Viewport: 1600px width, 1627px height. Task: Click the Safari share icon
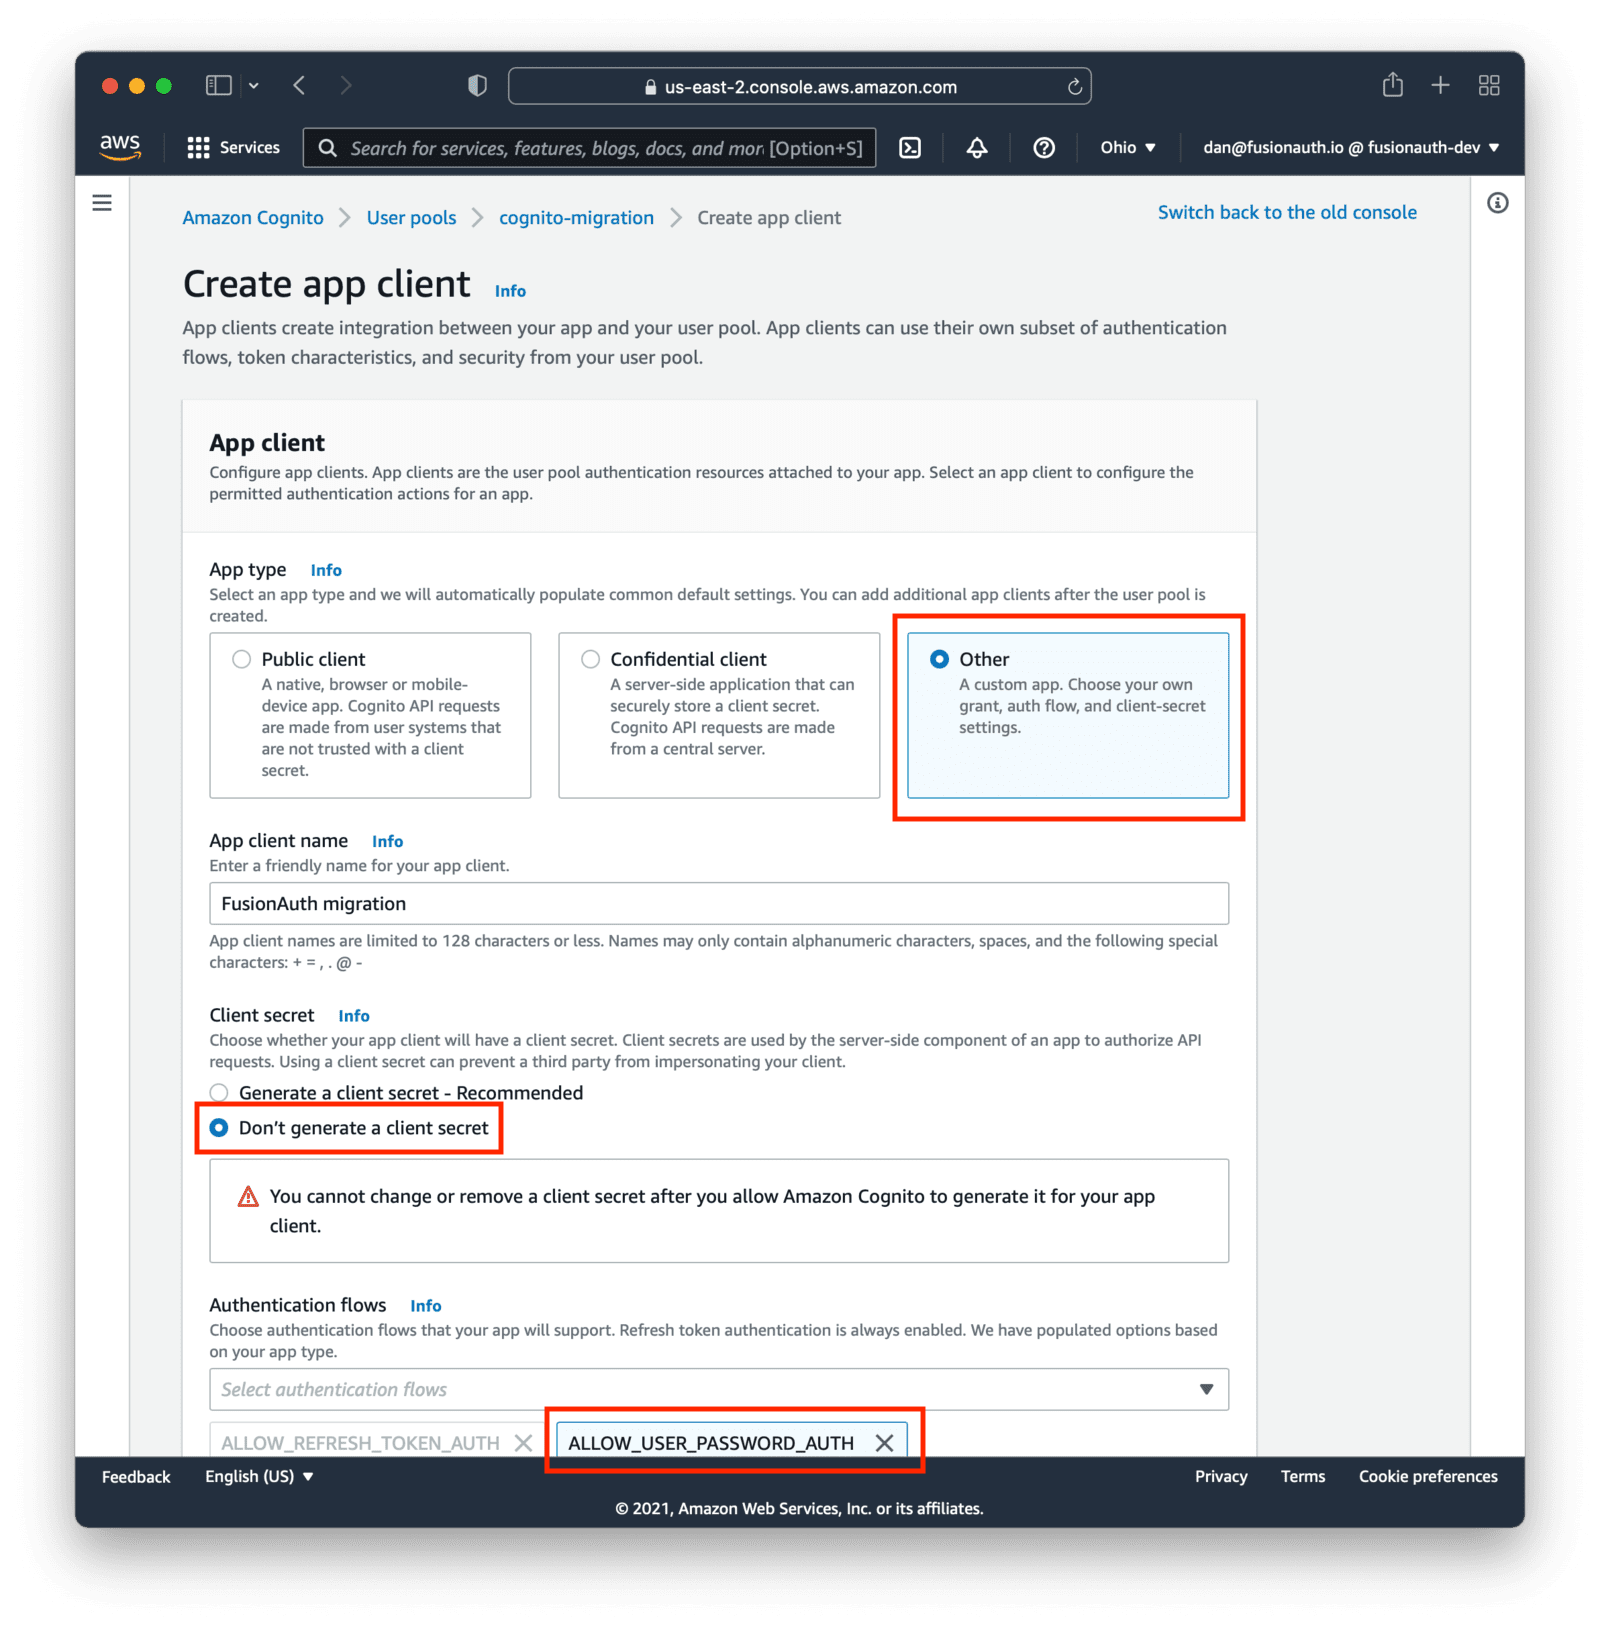[1391, 85]
